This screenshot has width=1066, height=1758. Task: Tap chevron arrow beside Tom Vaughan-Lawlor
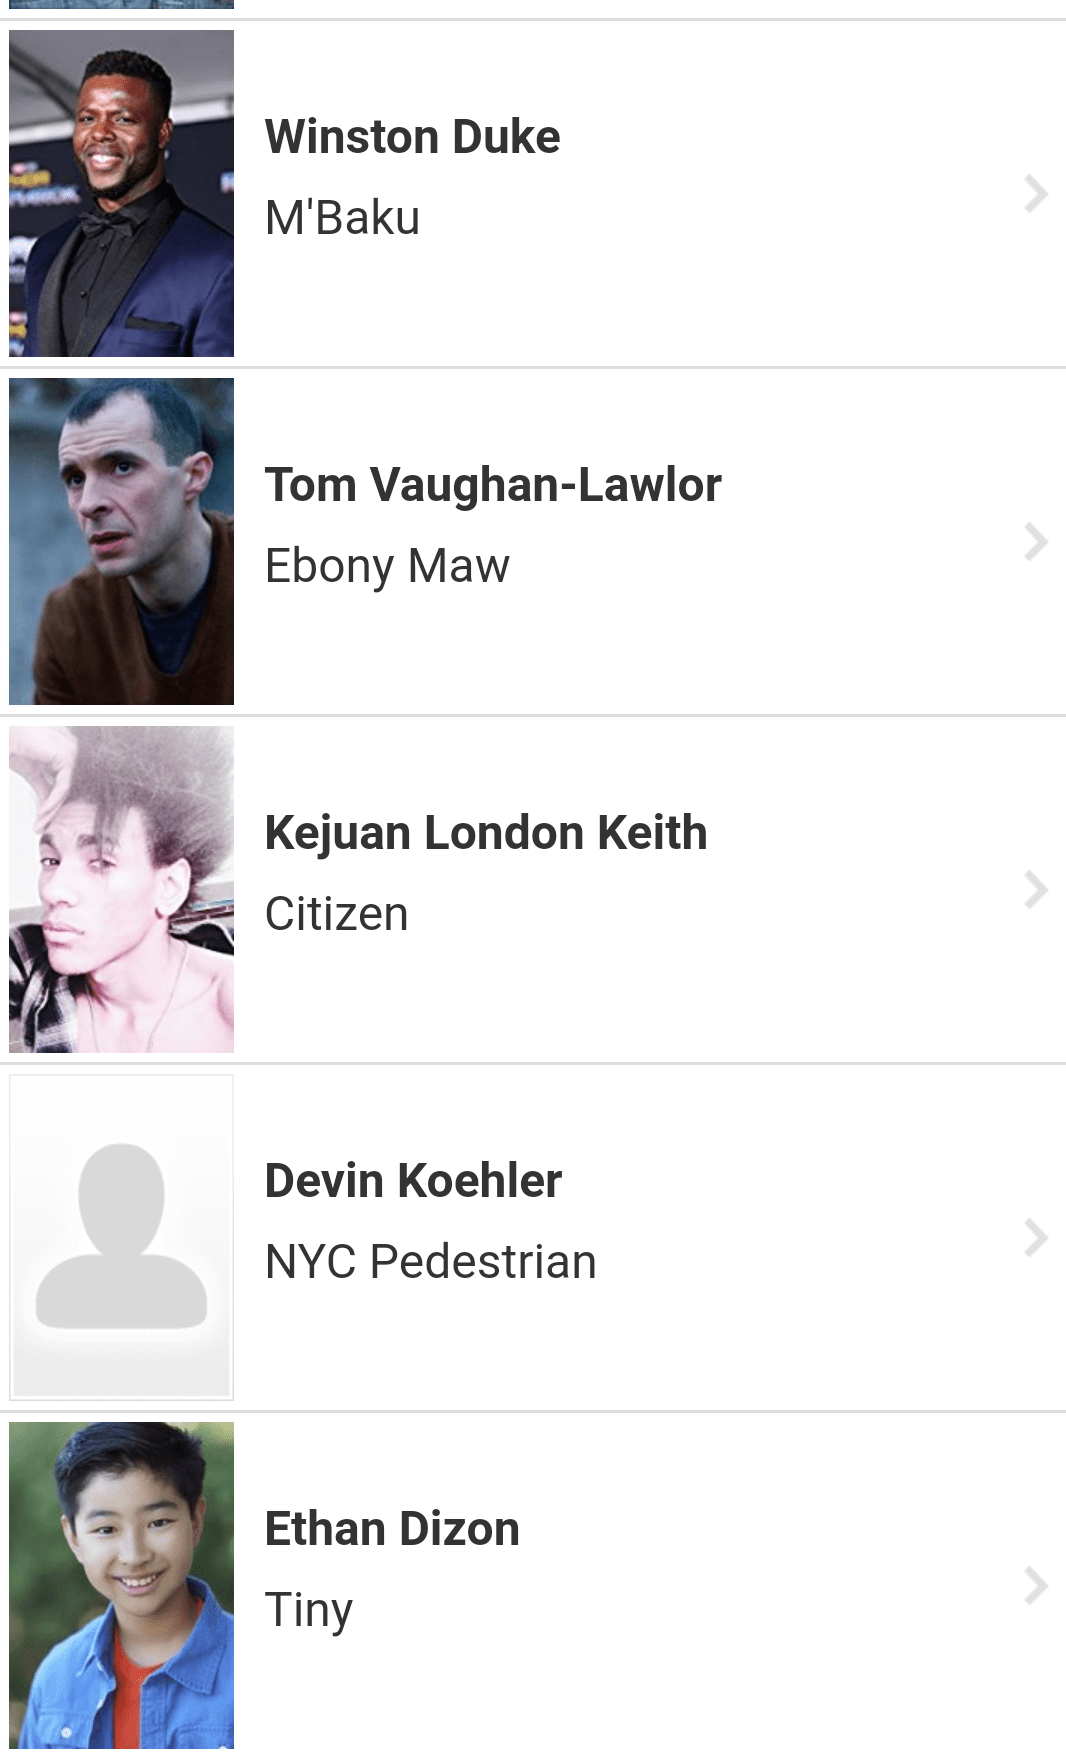(x=1035, y=541)
